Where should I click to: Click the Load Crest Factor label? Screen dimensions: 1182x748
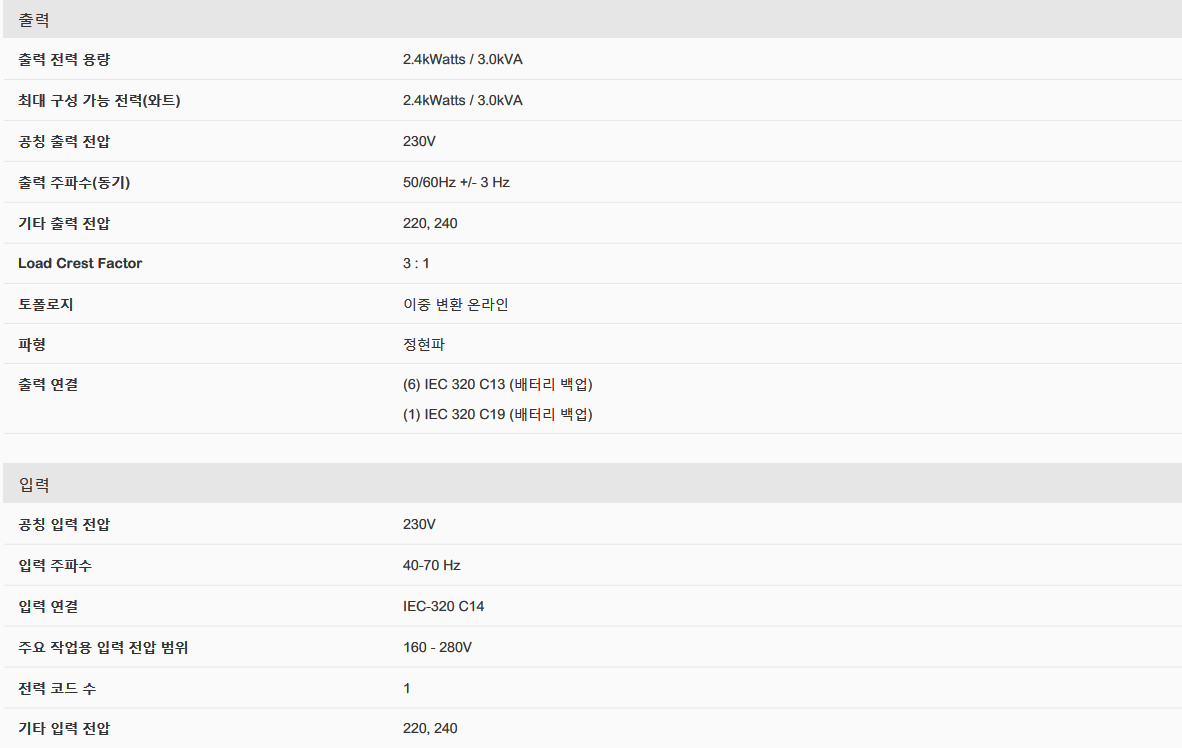pos(80,263)
